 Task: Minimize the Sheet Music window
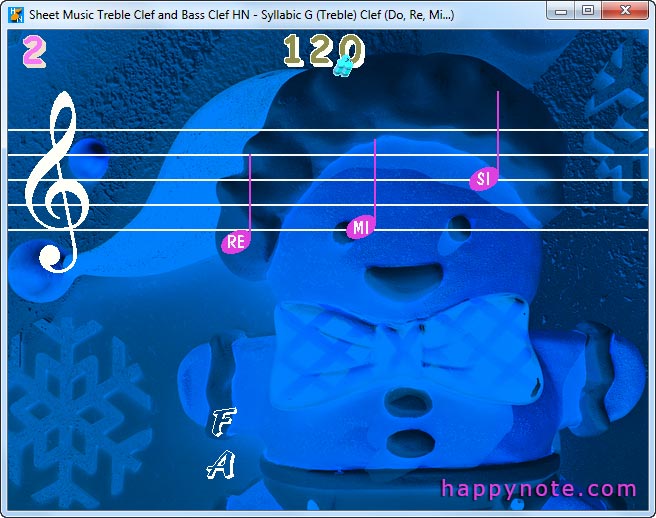click(561, 11)
